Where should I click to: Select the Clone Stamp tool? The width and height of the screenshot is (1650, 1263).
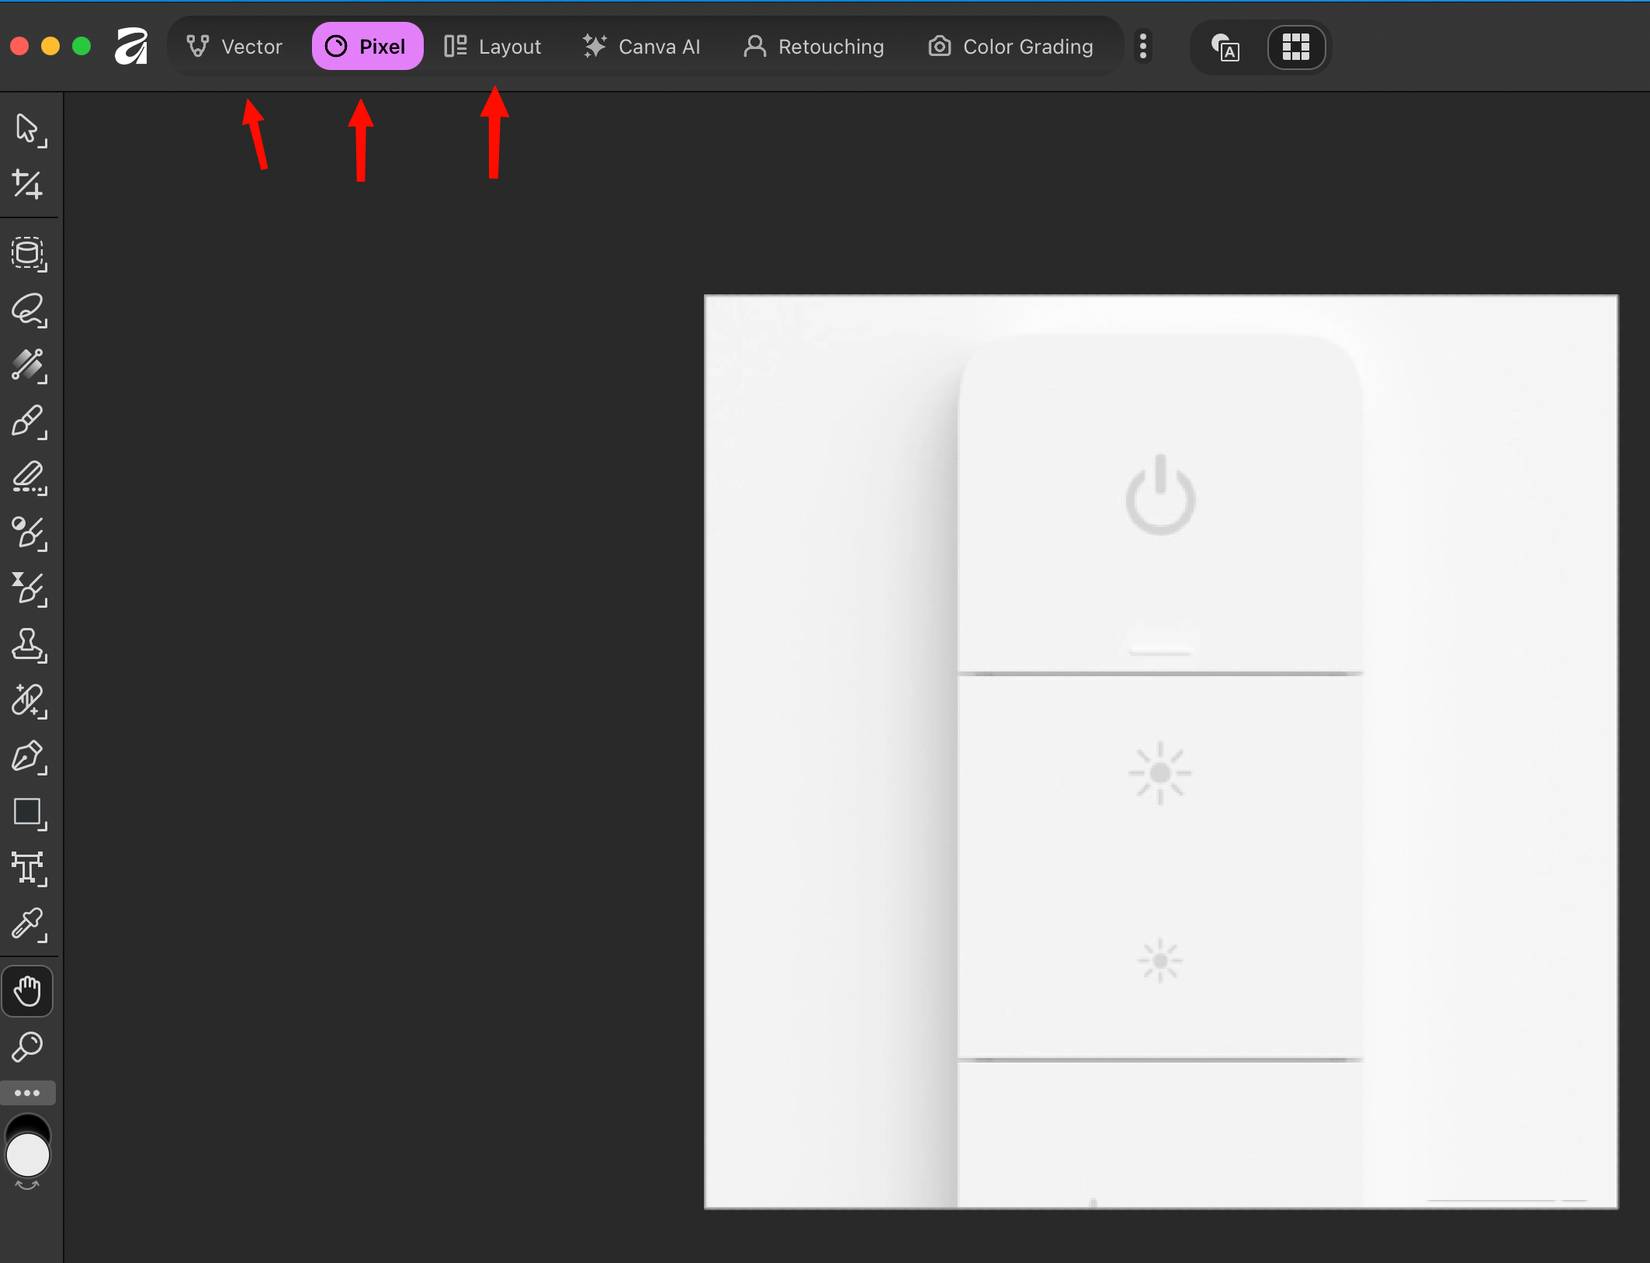tap(27, 646)
